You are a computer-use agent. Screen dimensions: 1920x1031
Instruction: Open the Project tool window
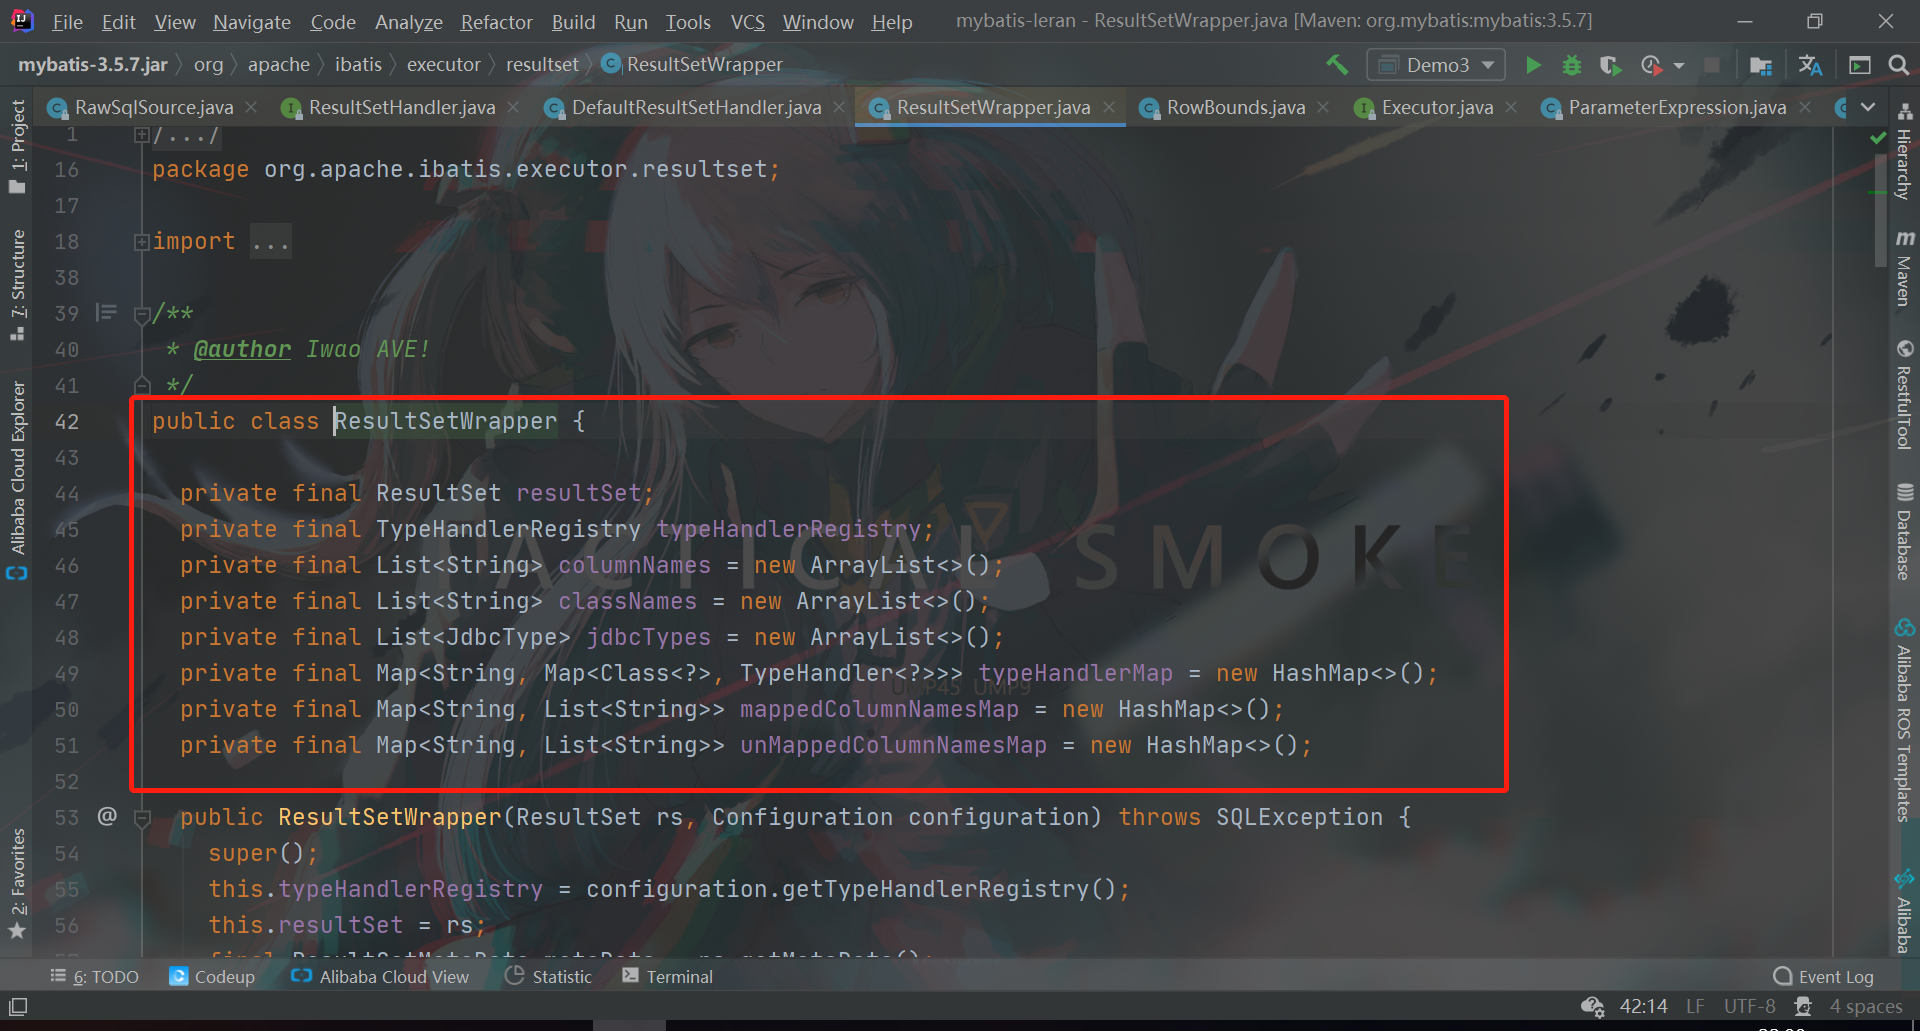click(17, 145)
